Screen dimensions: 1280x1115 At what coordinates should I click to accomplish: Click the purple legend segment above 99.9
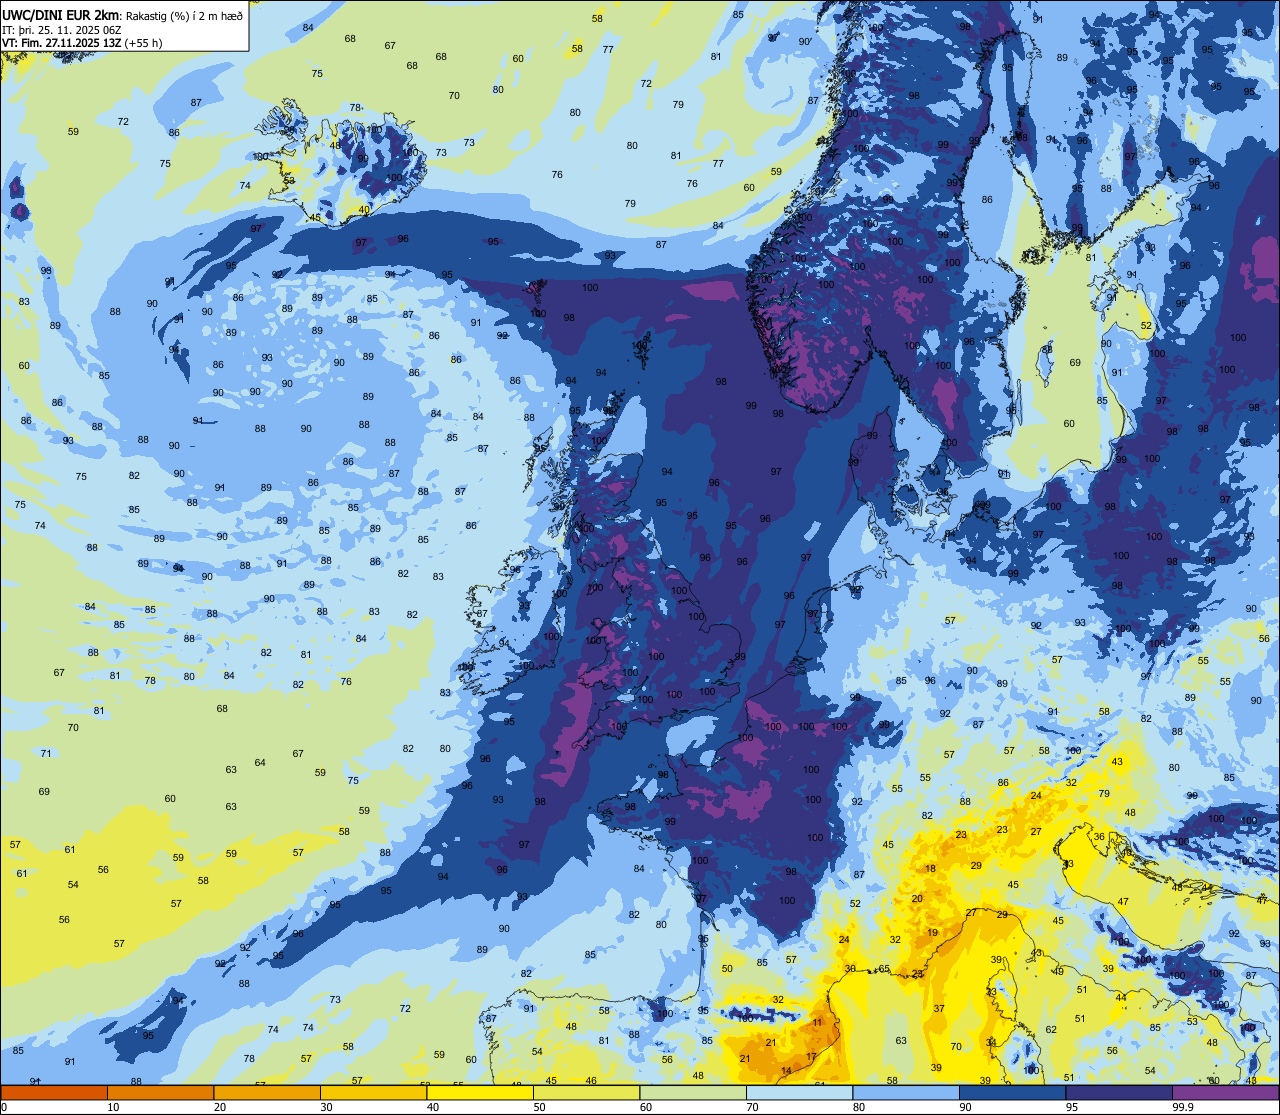point(1225,1093)
